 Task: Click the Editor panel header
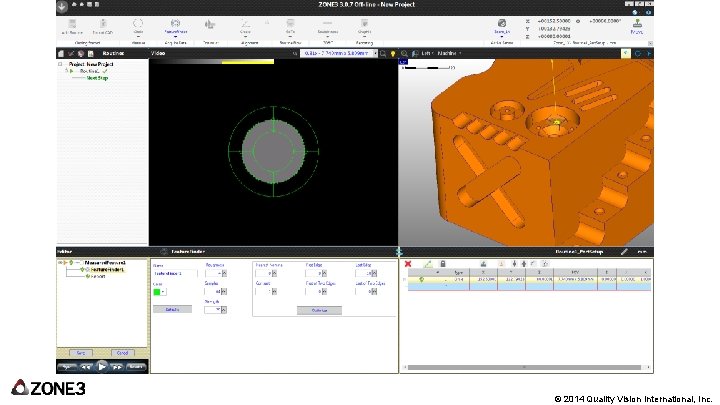tap(64, 252)
